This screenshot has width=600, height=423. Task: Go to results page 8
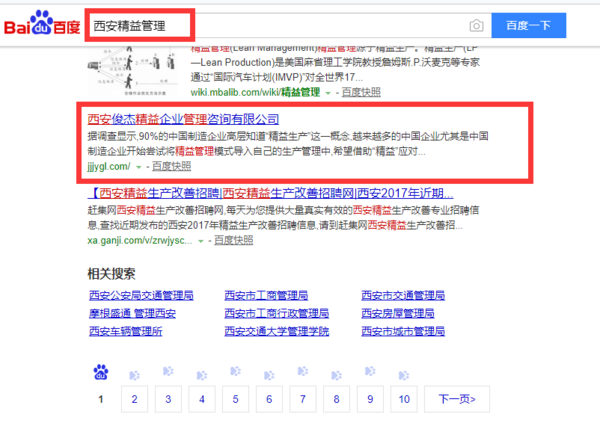(336, 399)
